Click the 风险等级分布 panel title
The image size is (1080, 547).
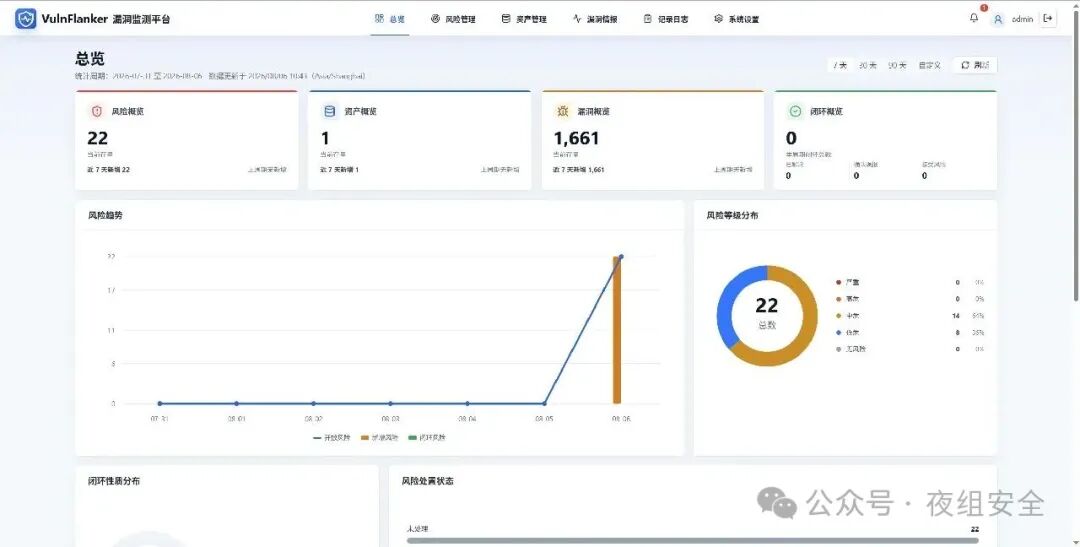click(x=732, y=216)
